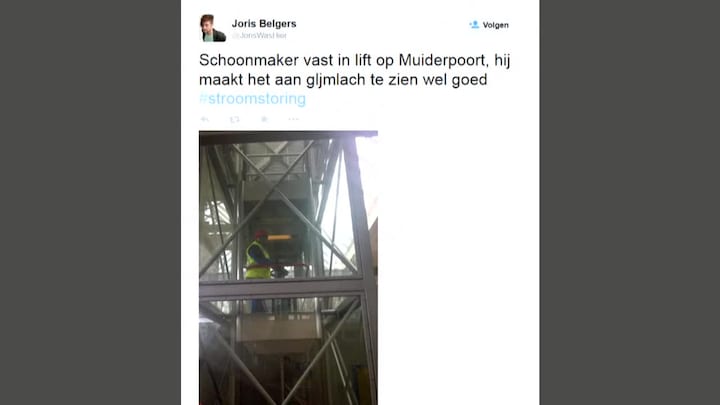
Task: Favorite the tweet with the star icon
Action: pyautogui.click(x=264, y=119)
